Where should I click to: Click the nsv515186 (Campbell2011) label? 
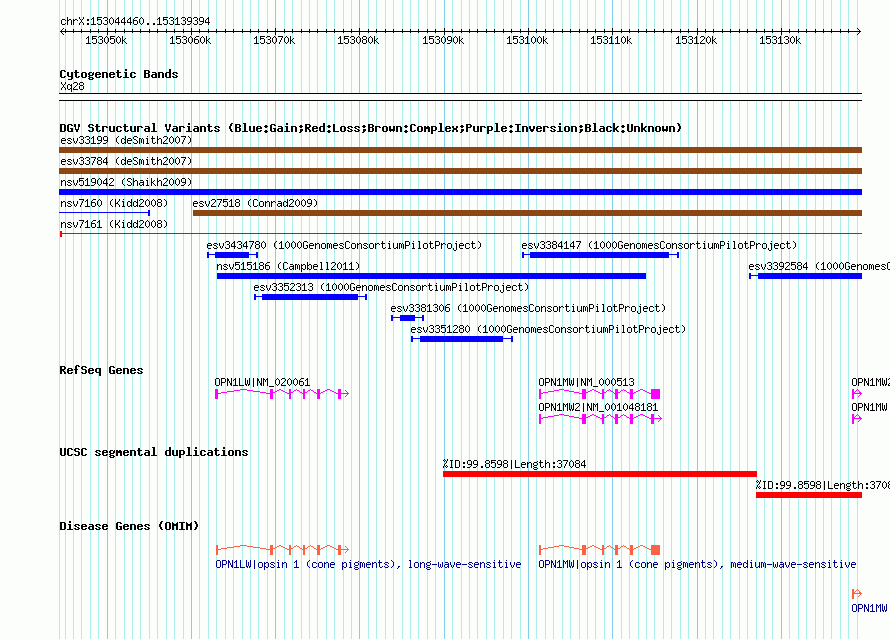(x=288, y=266)
